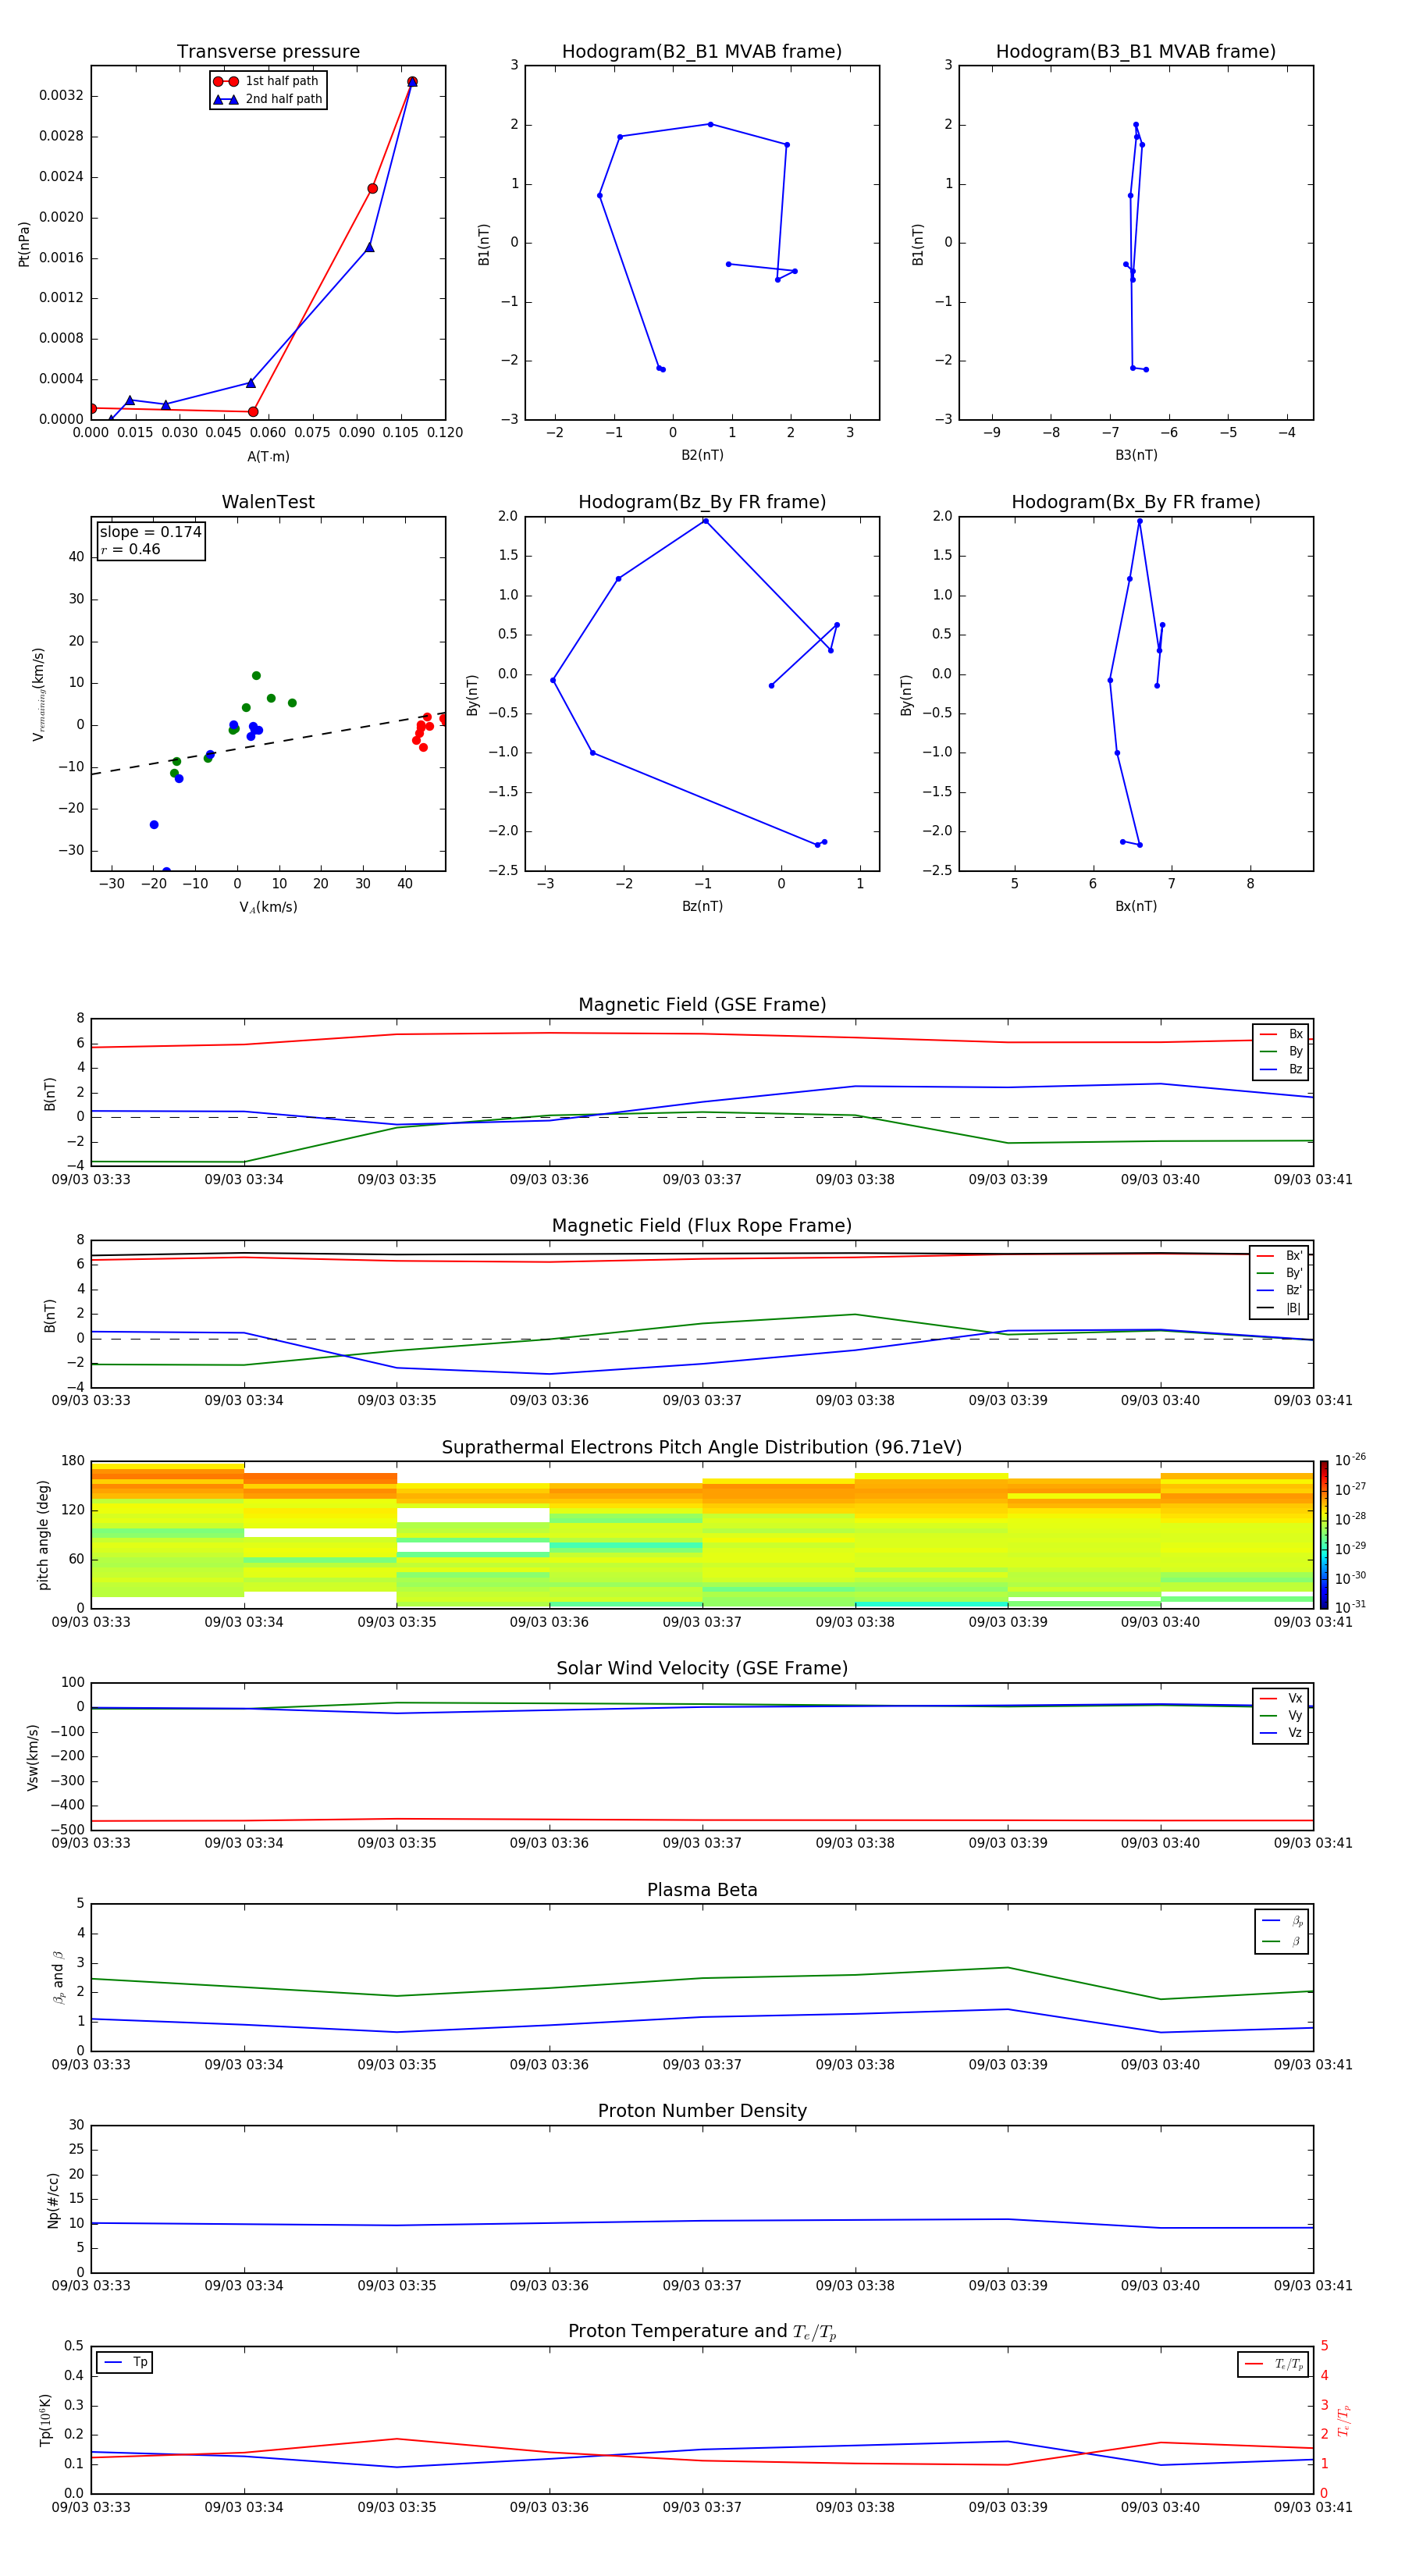Select the Vx legend entry
The width and height of the screenshot is (1405, 2576).
[1281, 1698]
